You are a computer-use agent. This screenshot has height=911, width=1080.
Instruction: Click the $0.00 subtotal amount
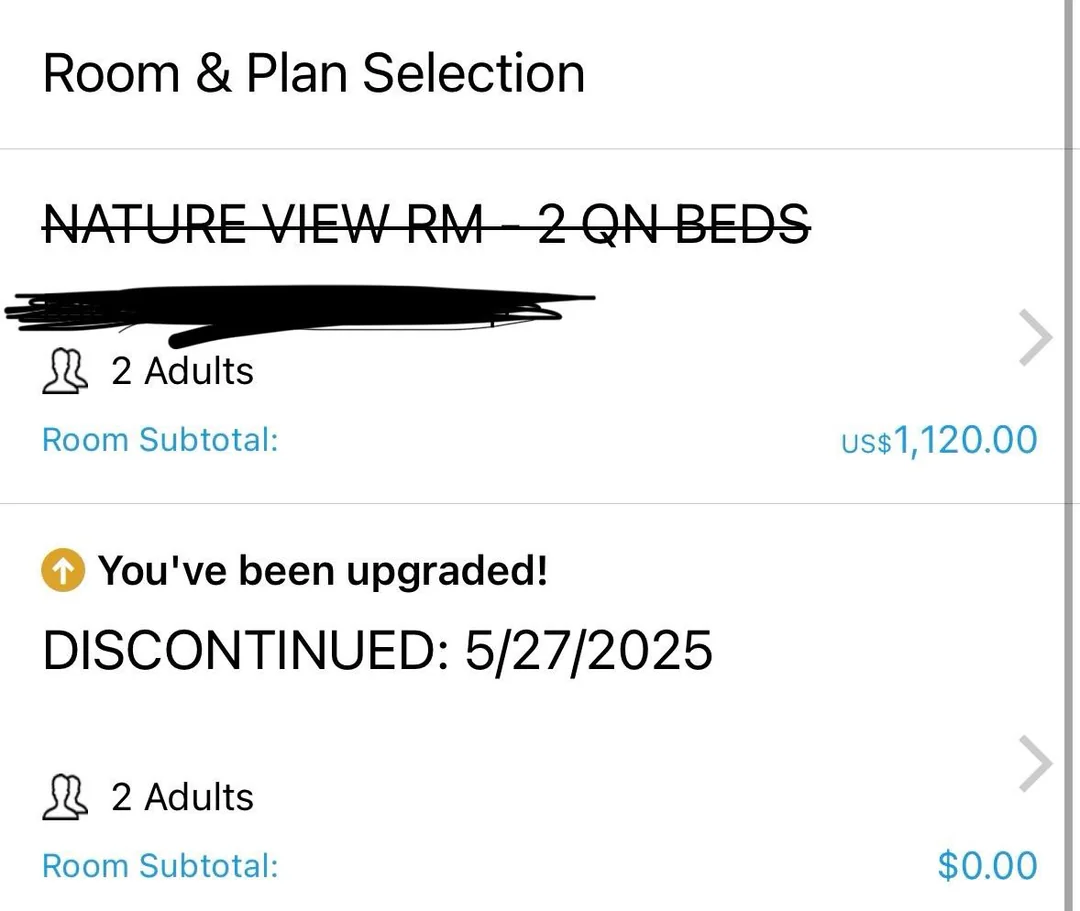click(987, 866)
